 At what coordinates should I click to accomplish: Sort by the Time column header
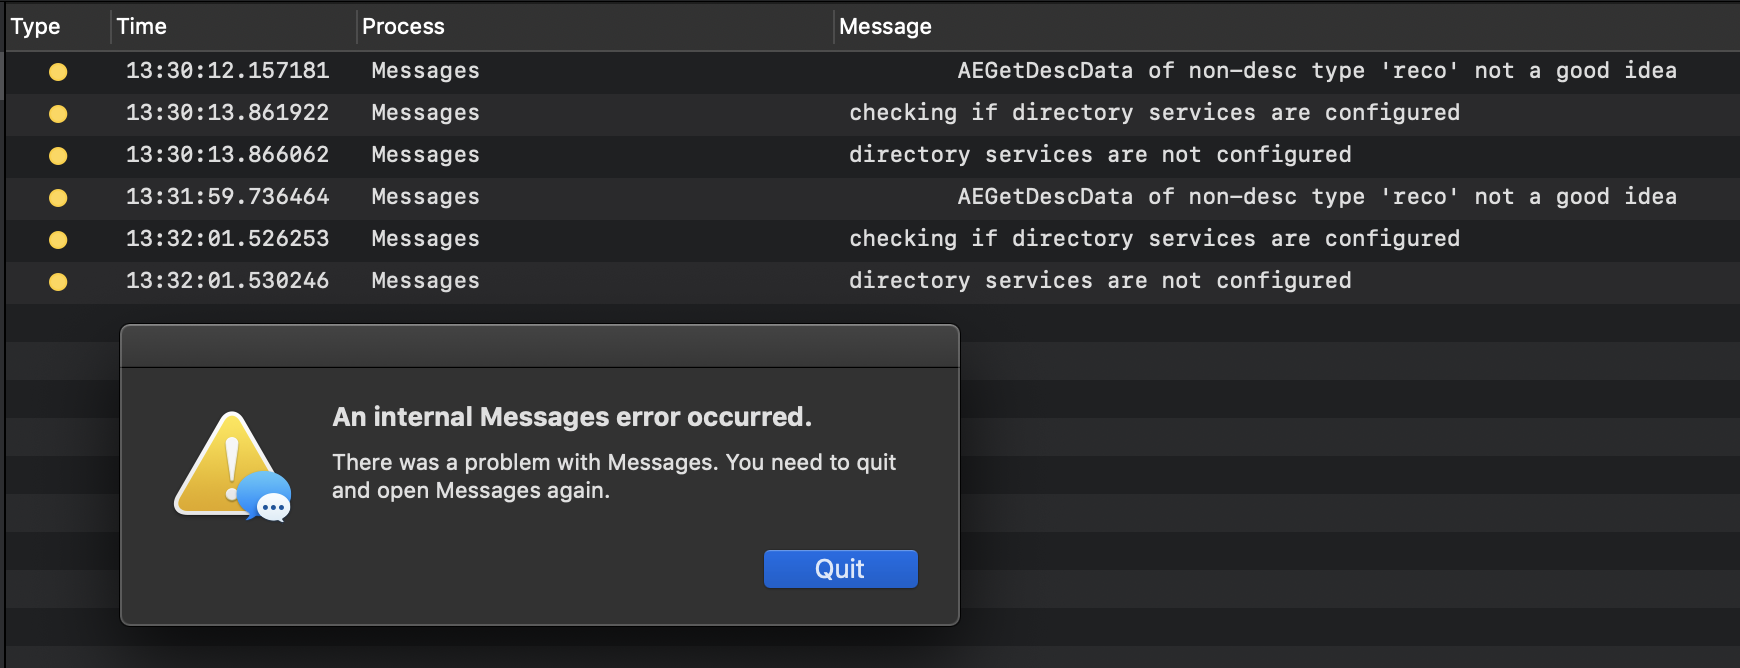click(x=142, y=27)
